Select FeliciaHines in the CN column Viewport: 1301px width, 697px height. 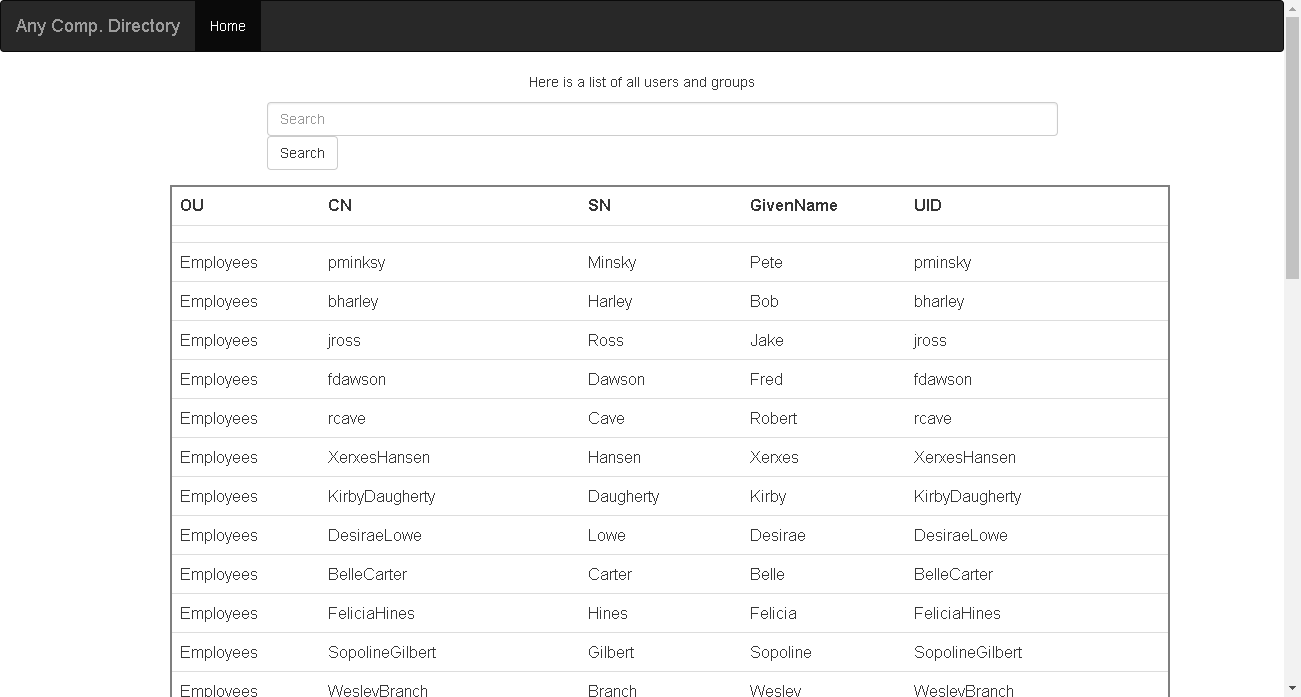tap(371, 613)
